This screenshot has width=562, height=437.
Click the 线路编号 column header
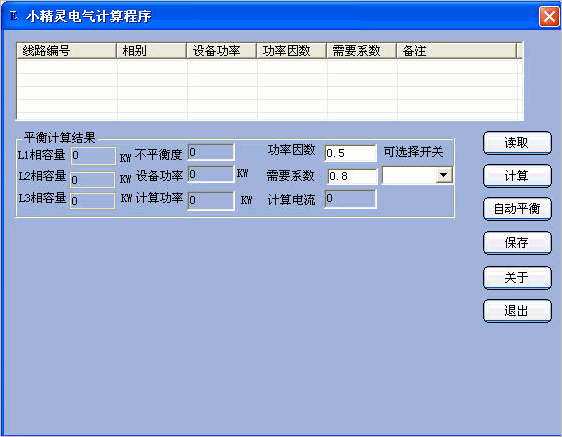[x=67, y=51]
